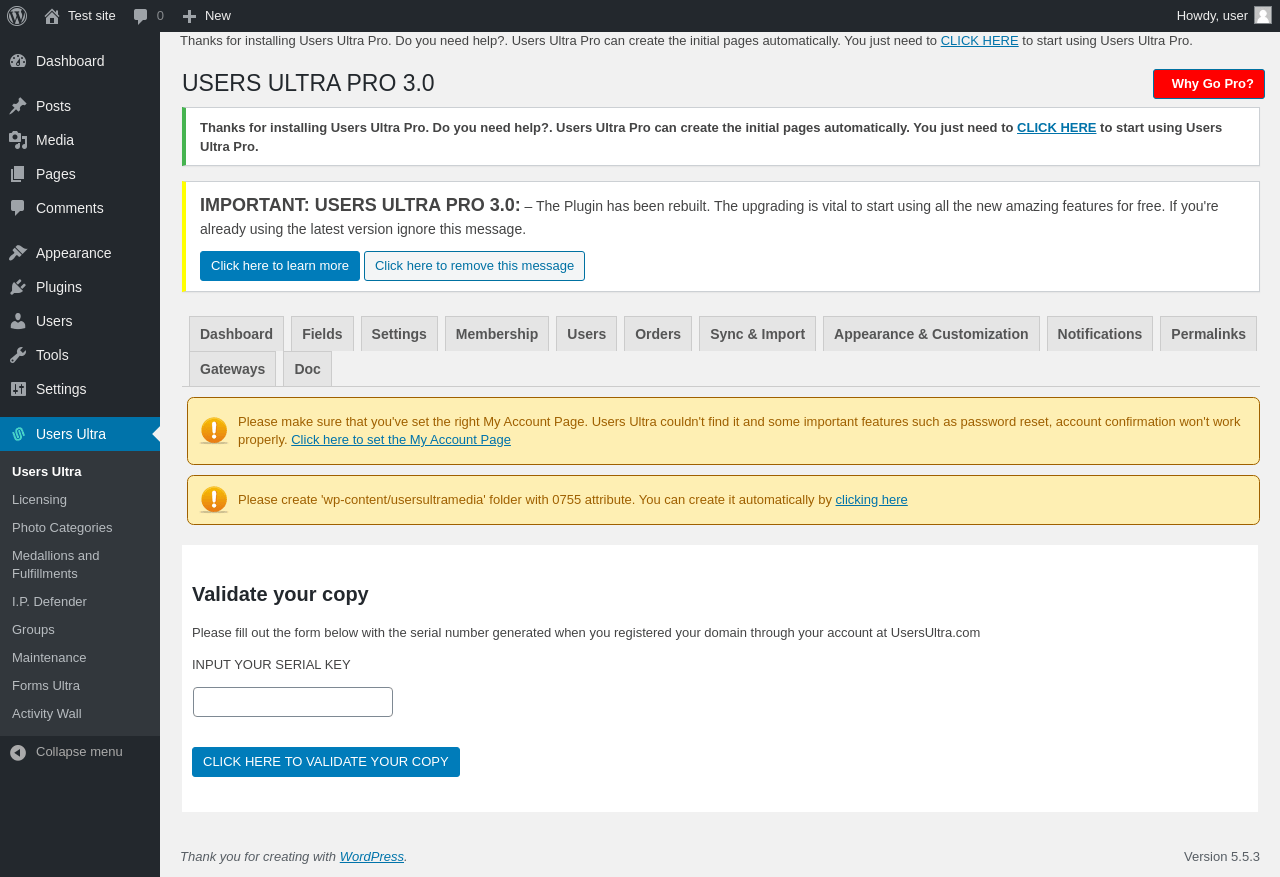Click the validate your copy button
The width and height of the screenshot is (1280, 877).
pos(326,762)
